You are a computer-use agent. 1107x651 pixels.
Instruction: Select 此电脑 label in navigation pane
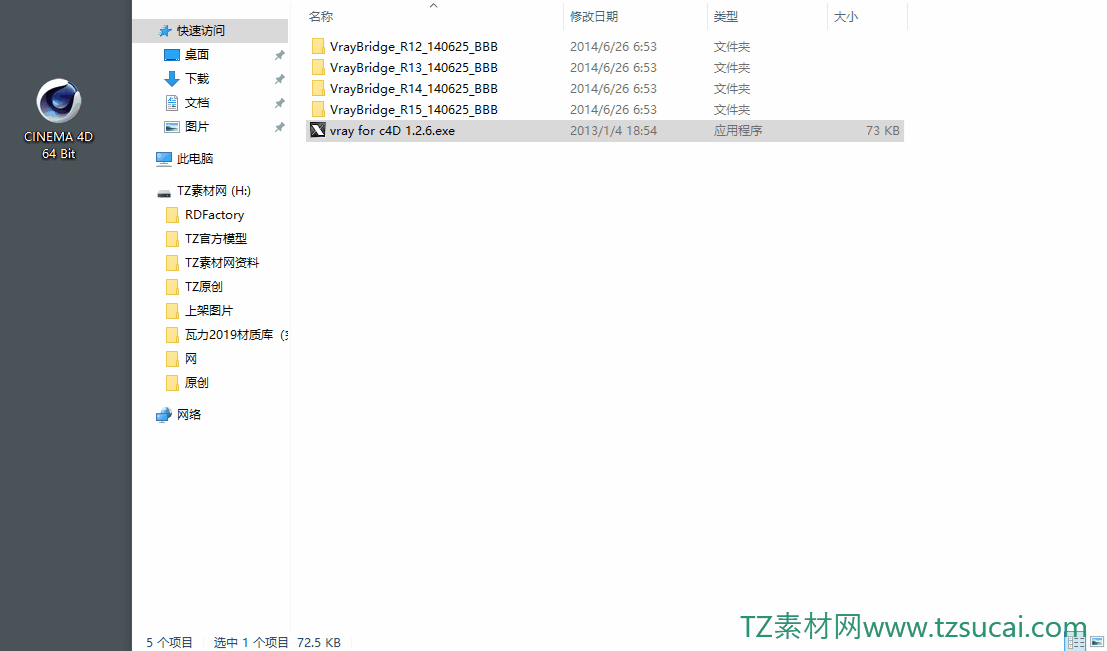pos(195,159)
